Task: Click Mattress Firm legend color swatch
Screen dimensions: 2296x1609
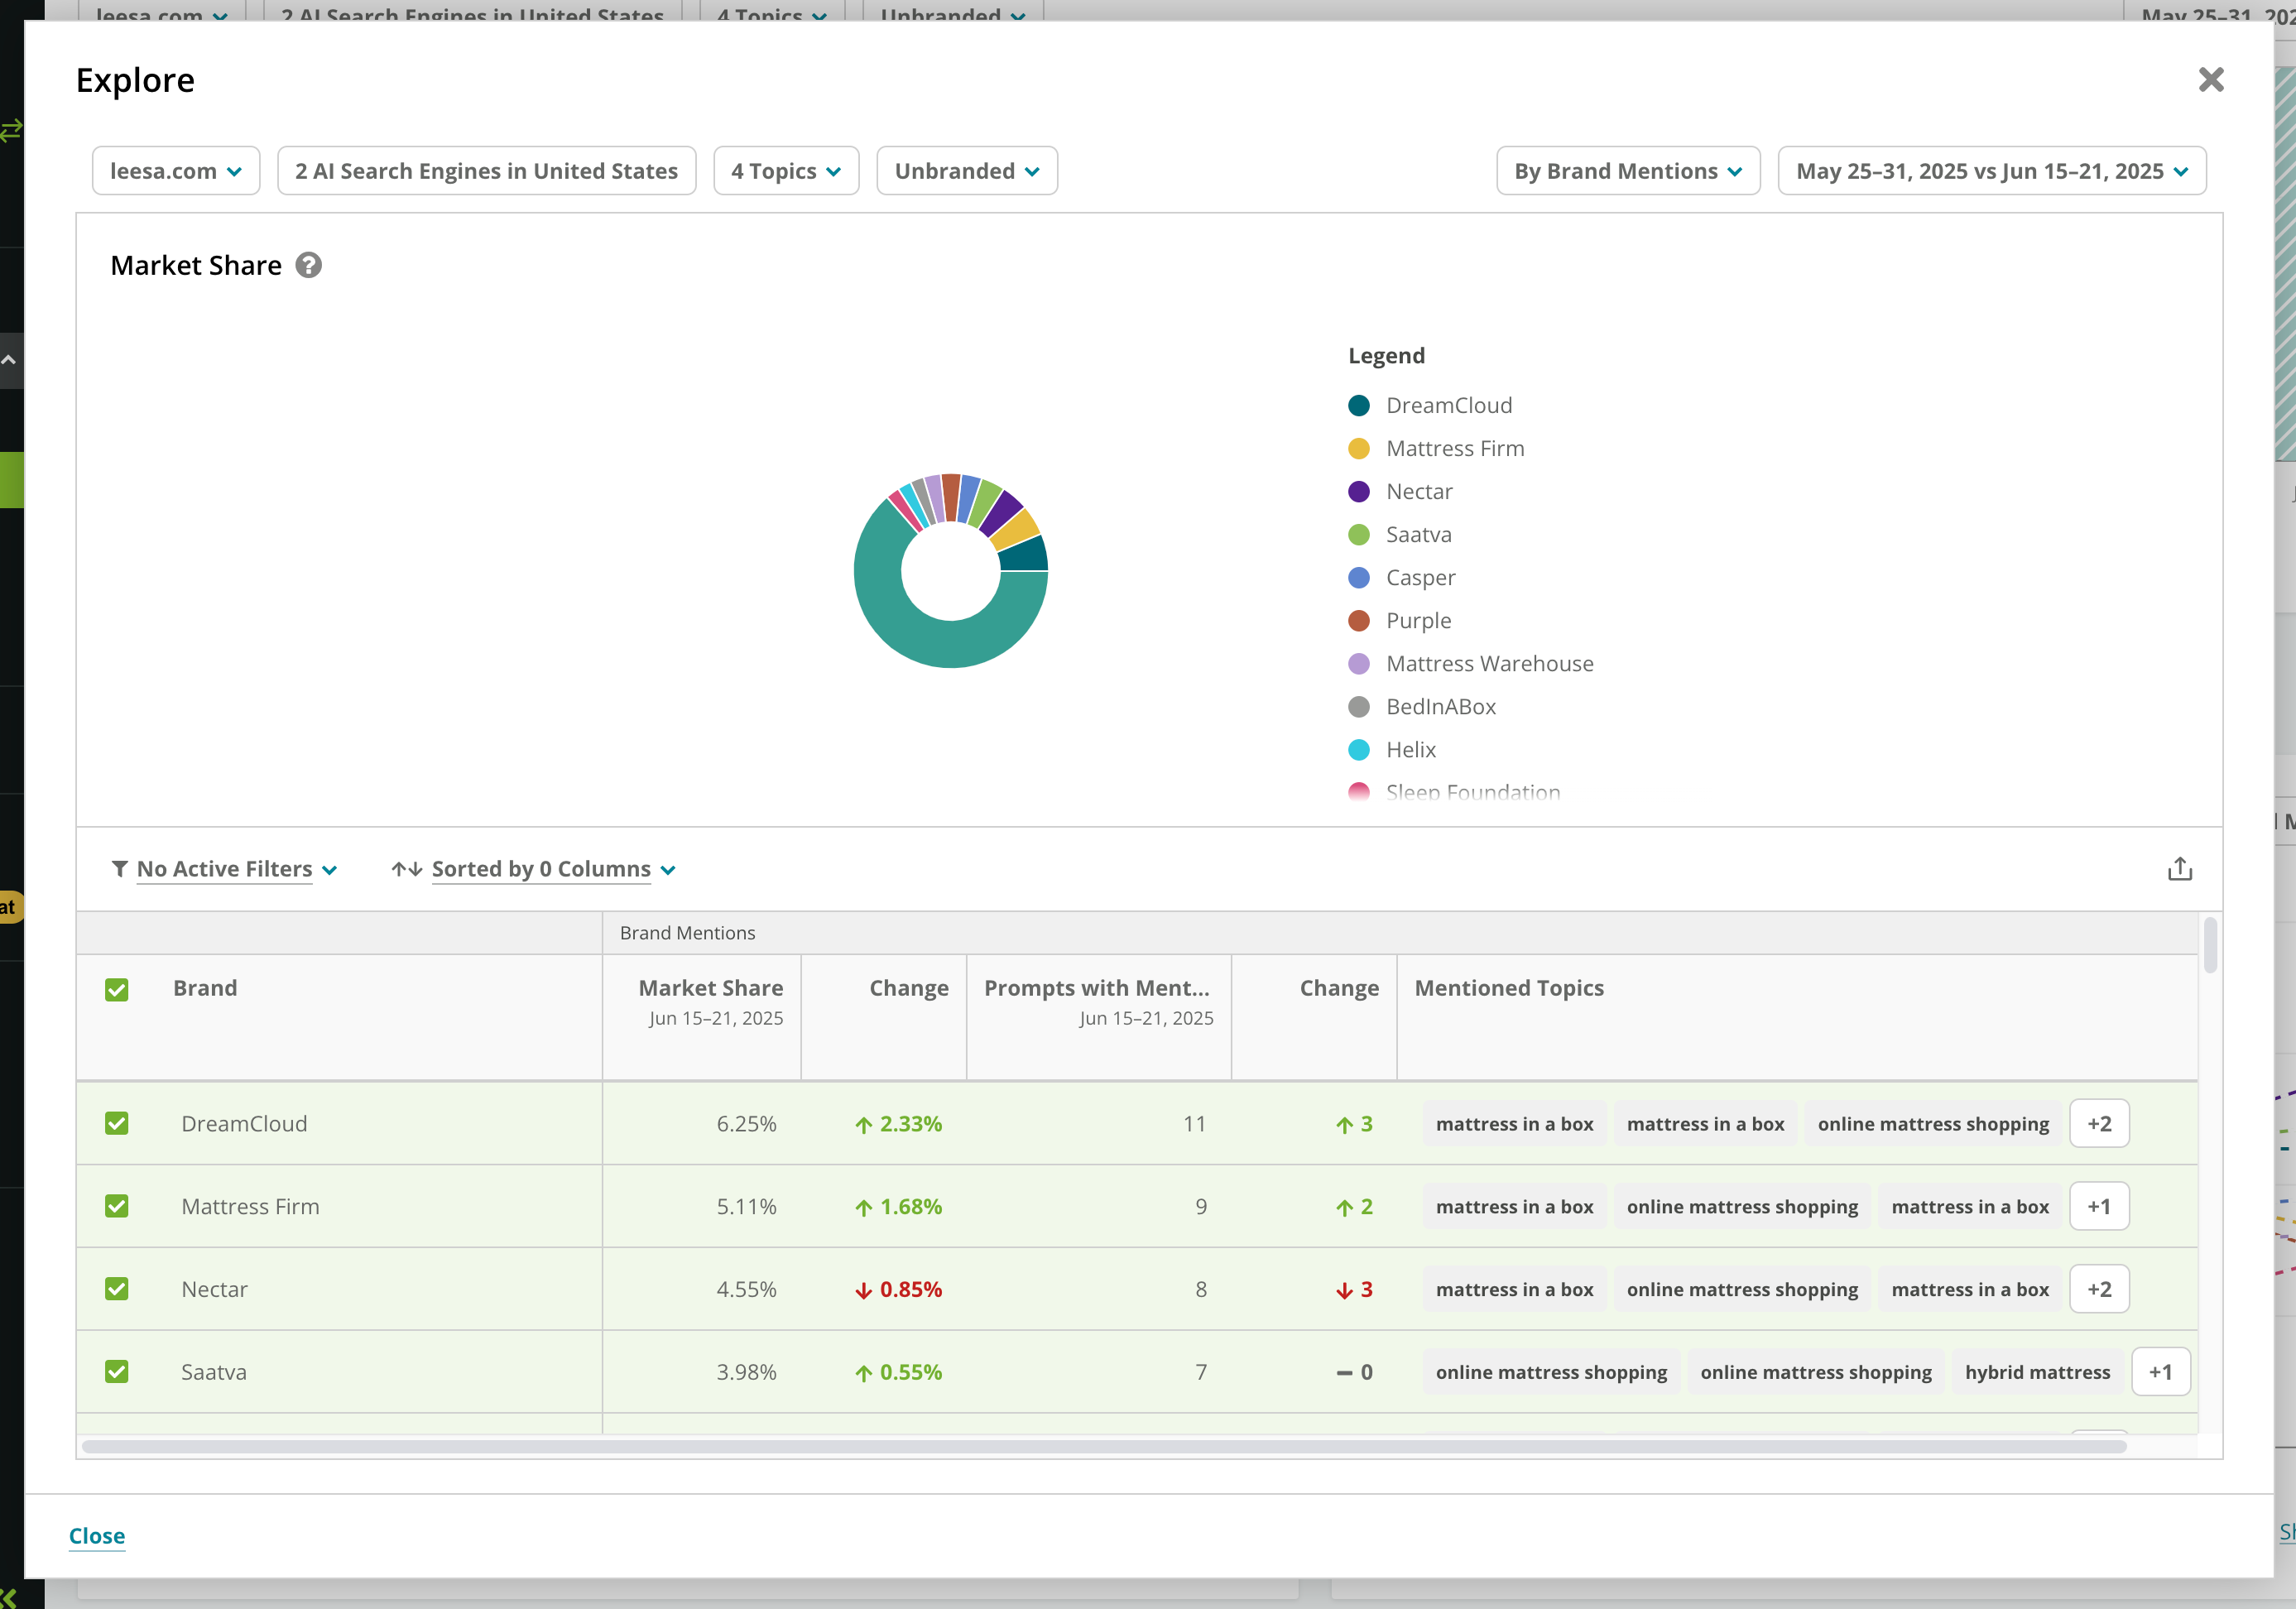Action: 1359,448
